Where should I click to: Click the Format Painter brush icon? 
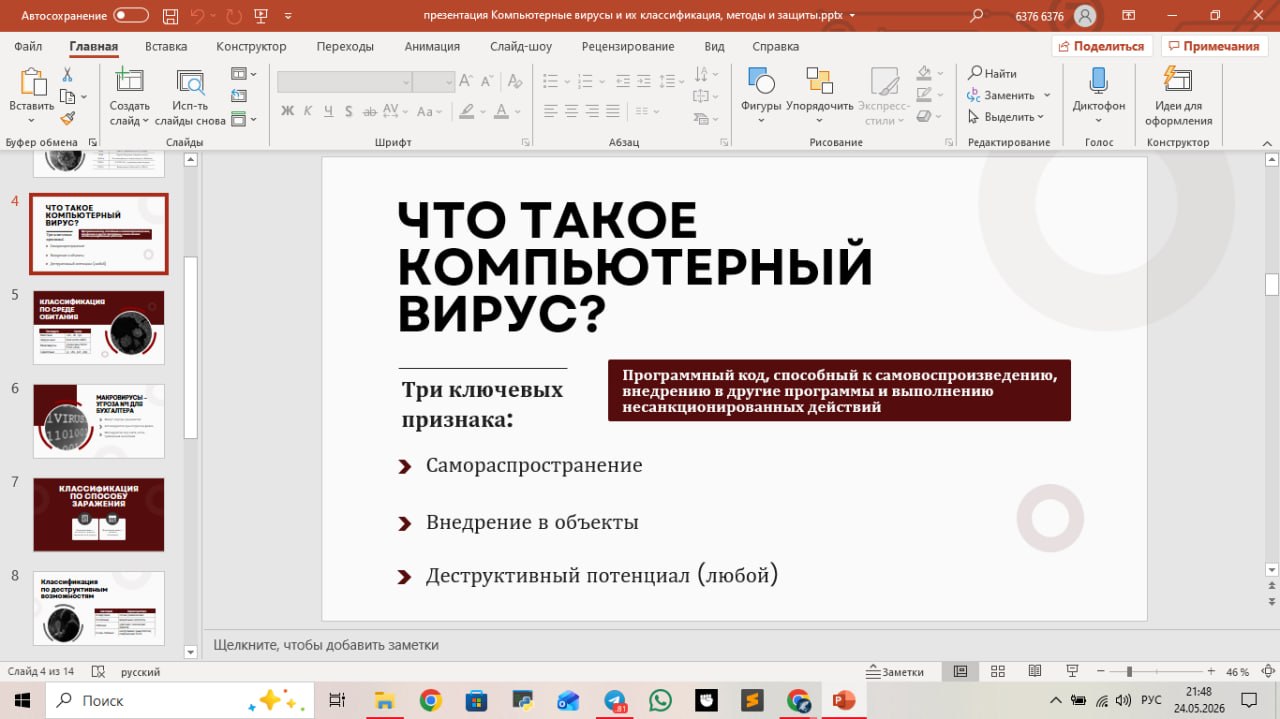coord(67,118)
